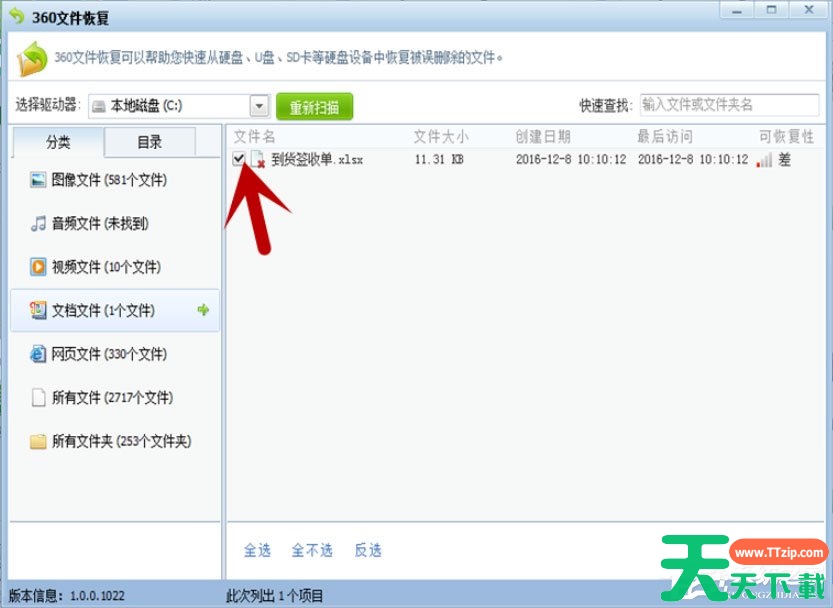The width and height of the screenshot is (833, 608).
Task: Click the all files page icon
Action: point(38,398)
